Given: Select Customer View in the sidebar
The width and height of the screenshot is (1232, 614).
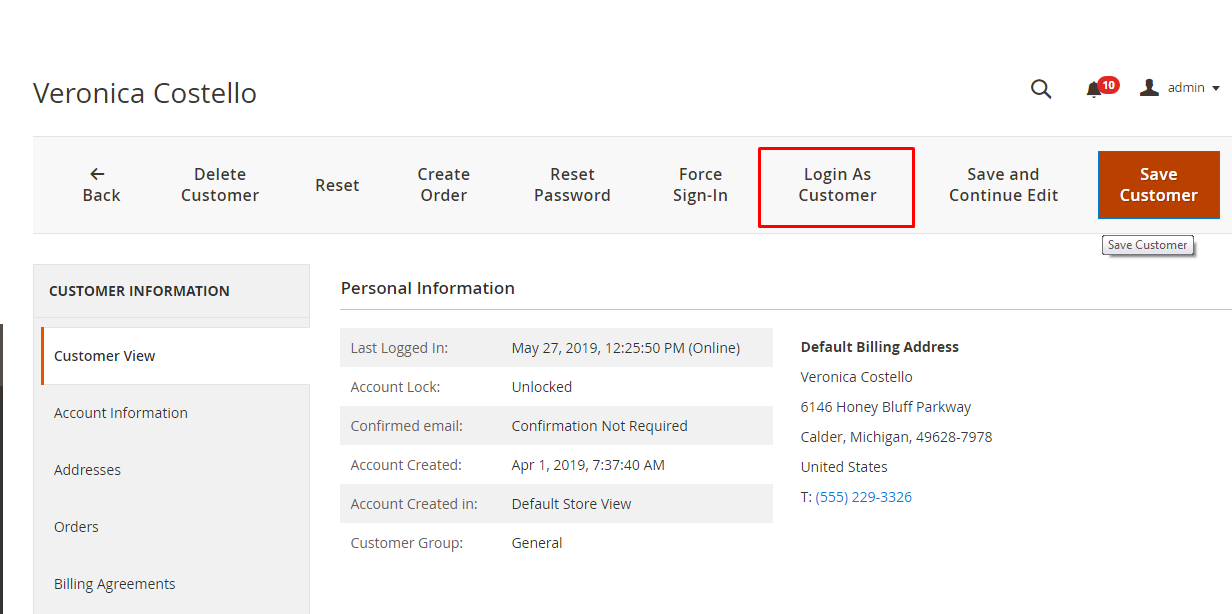Looking at the screenshot, I should coord(104,355).
